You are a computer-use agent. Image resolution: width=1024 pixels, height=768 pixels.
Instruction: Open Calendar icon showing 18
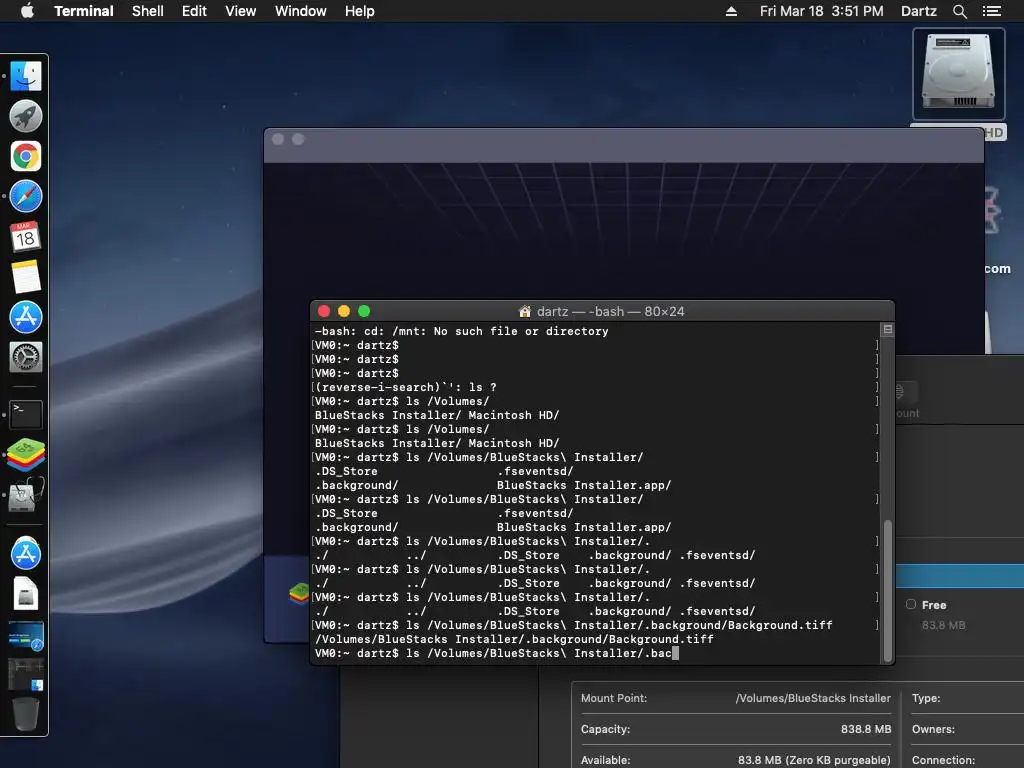(x=26, y=236)
